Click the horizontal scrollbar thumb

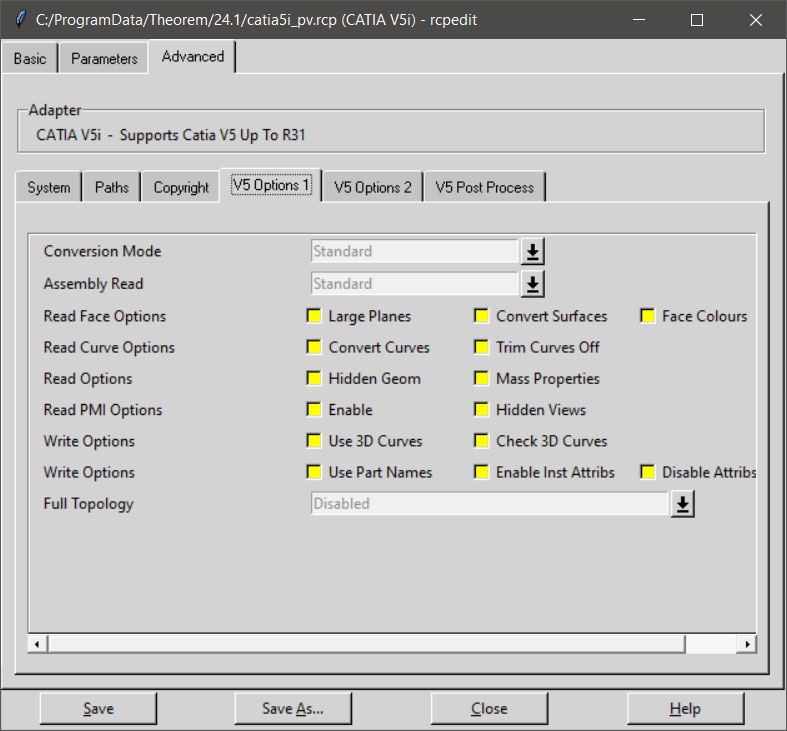point(366,644)
